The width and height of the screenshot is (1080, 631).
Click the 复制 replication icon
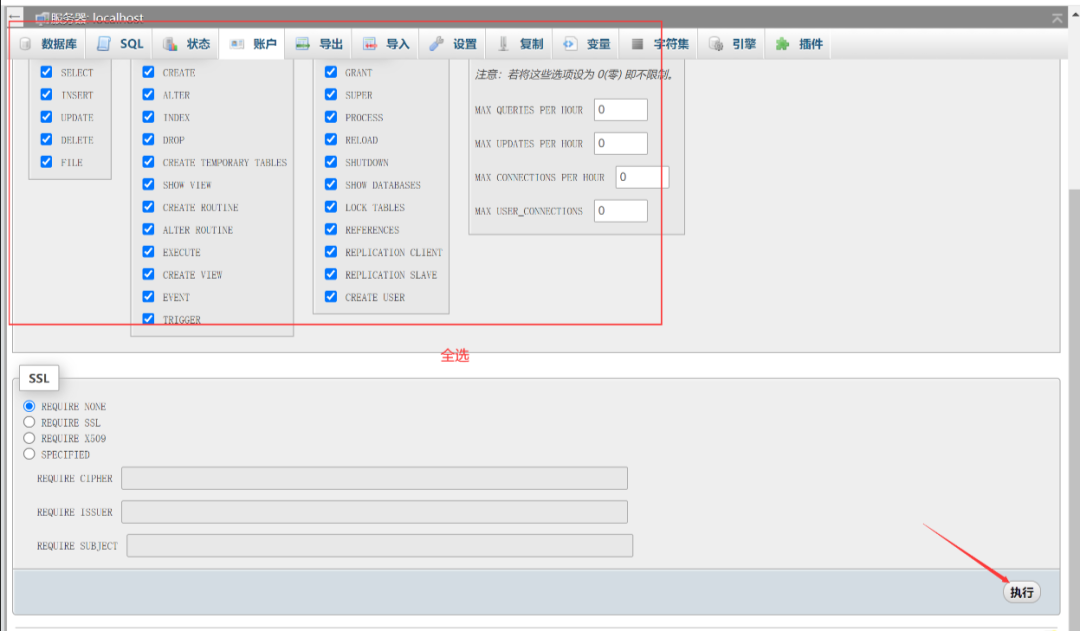point(503,44)
